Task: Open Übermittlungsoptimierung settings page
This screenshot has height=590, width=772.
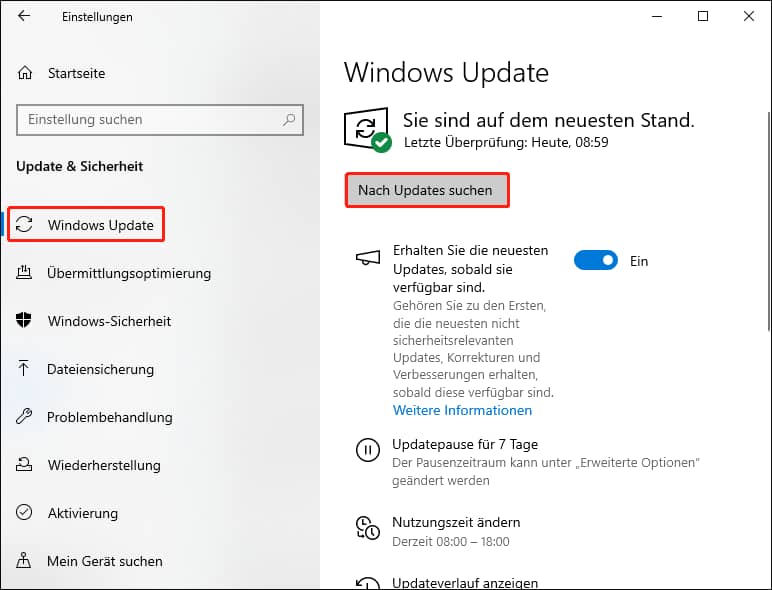Action: coord(129,273)
